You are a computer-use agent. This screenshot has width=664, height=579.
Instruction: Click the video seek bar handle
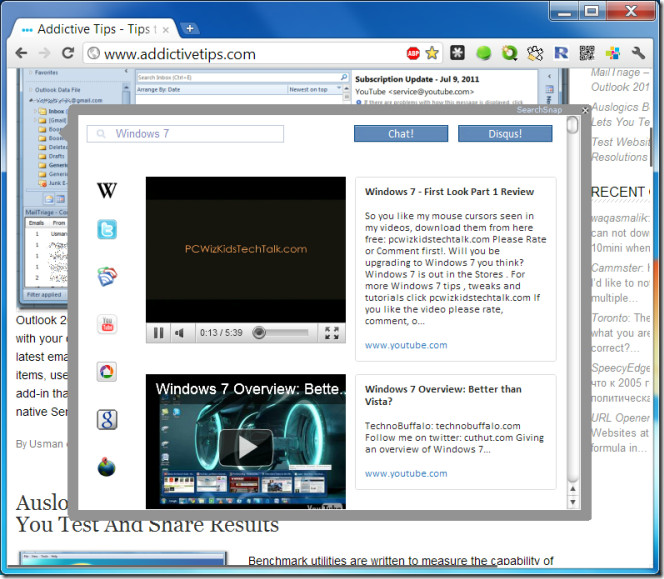click(x=259, y=333)
